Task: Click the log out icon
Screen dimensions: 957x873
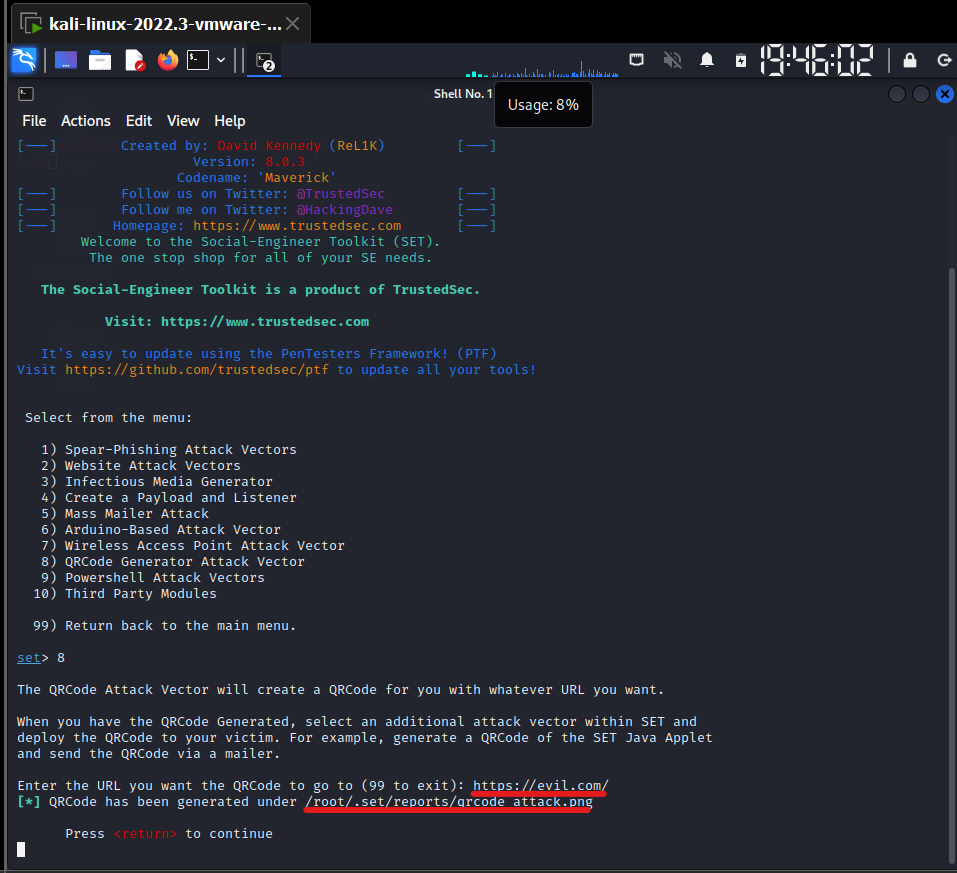Action: point(943,60)
